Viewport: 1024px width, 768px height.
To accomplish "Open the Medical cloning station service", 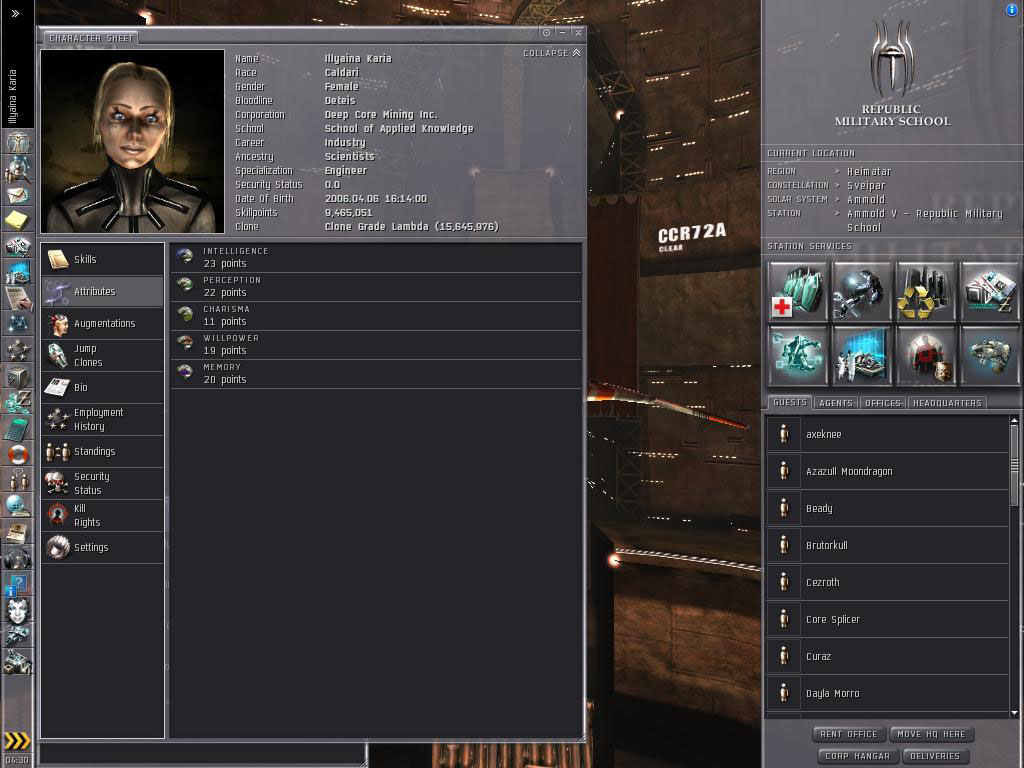I will pyautogui.click(x=797, y=291).
